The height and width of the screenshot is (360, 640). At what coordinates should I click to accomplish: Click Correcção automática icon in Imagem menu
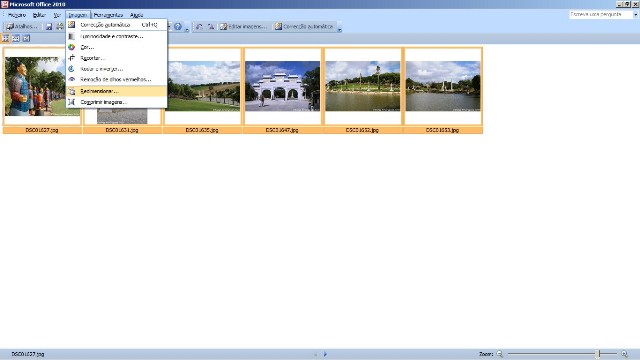[71, 24]
